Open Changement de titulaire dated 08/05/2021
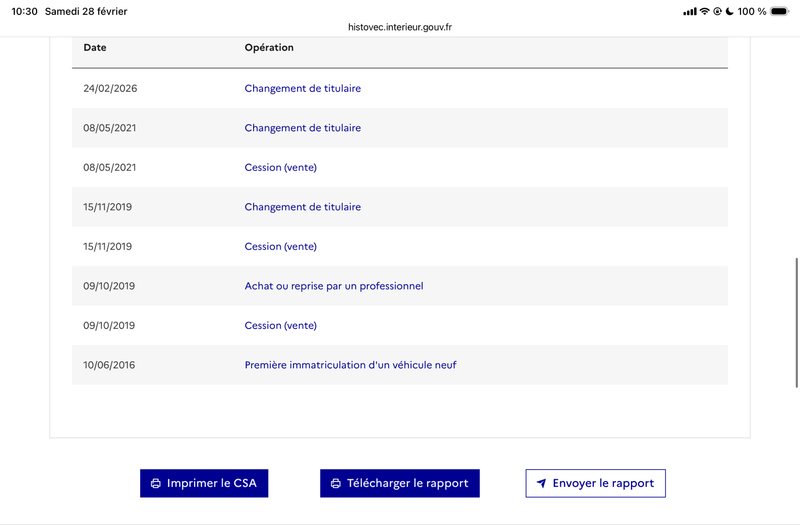800x525 pixels. [303, 128]
